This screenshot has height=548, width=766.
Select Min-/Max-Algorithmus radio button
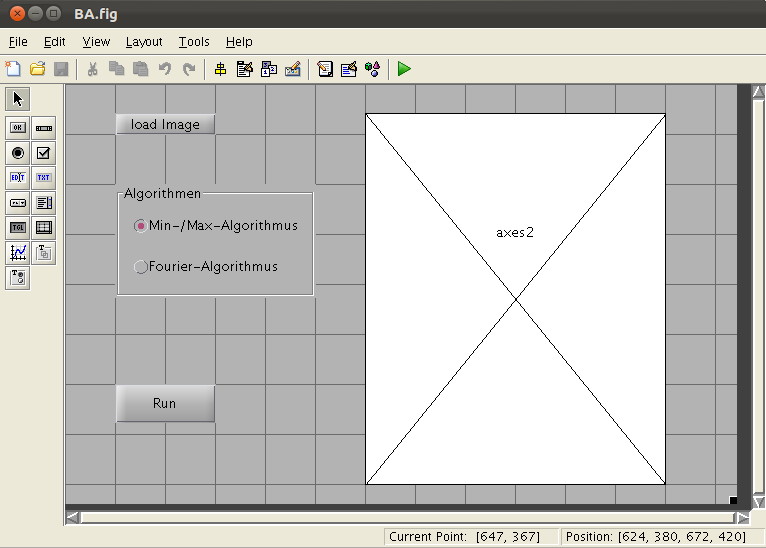coord(140,226)
